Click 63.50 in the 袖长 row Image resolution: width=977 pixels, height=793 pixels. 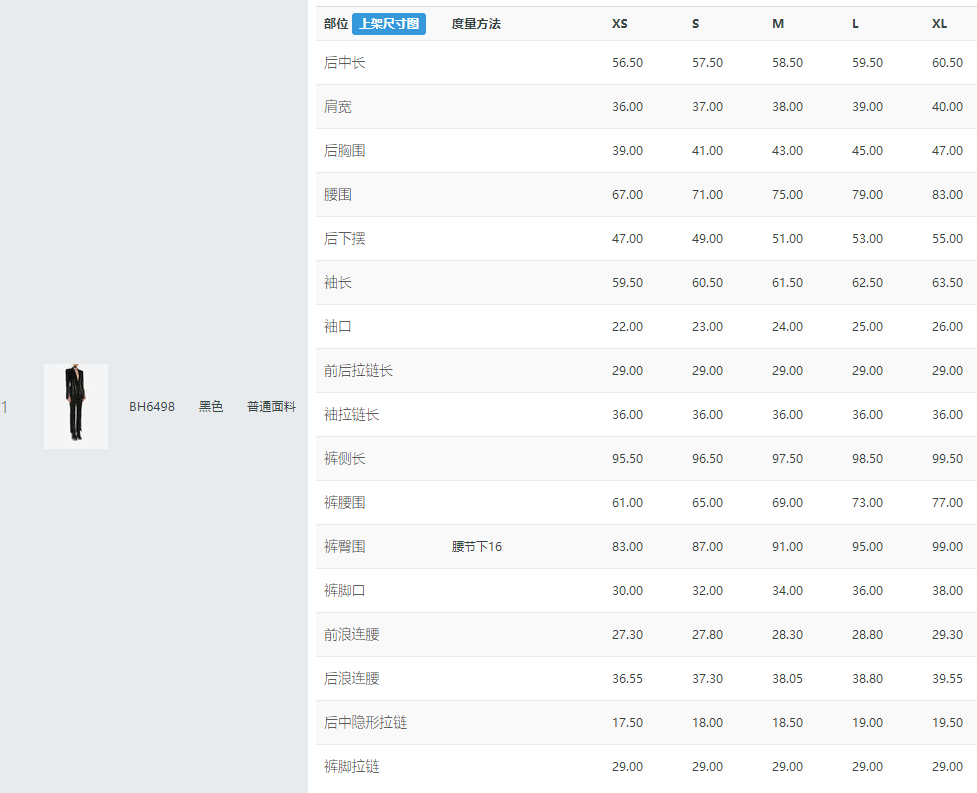click(x=947, y=283)
